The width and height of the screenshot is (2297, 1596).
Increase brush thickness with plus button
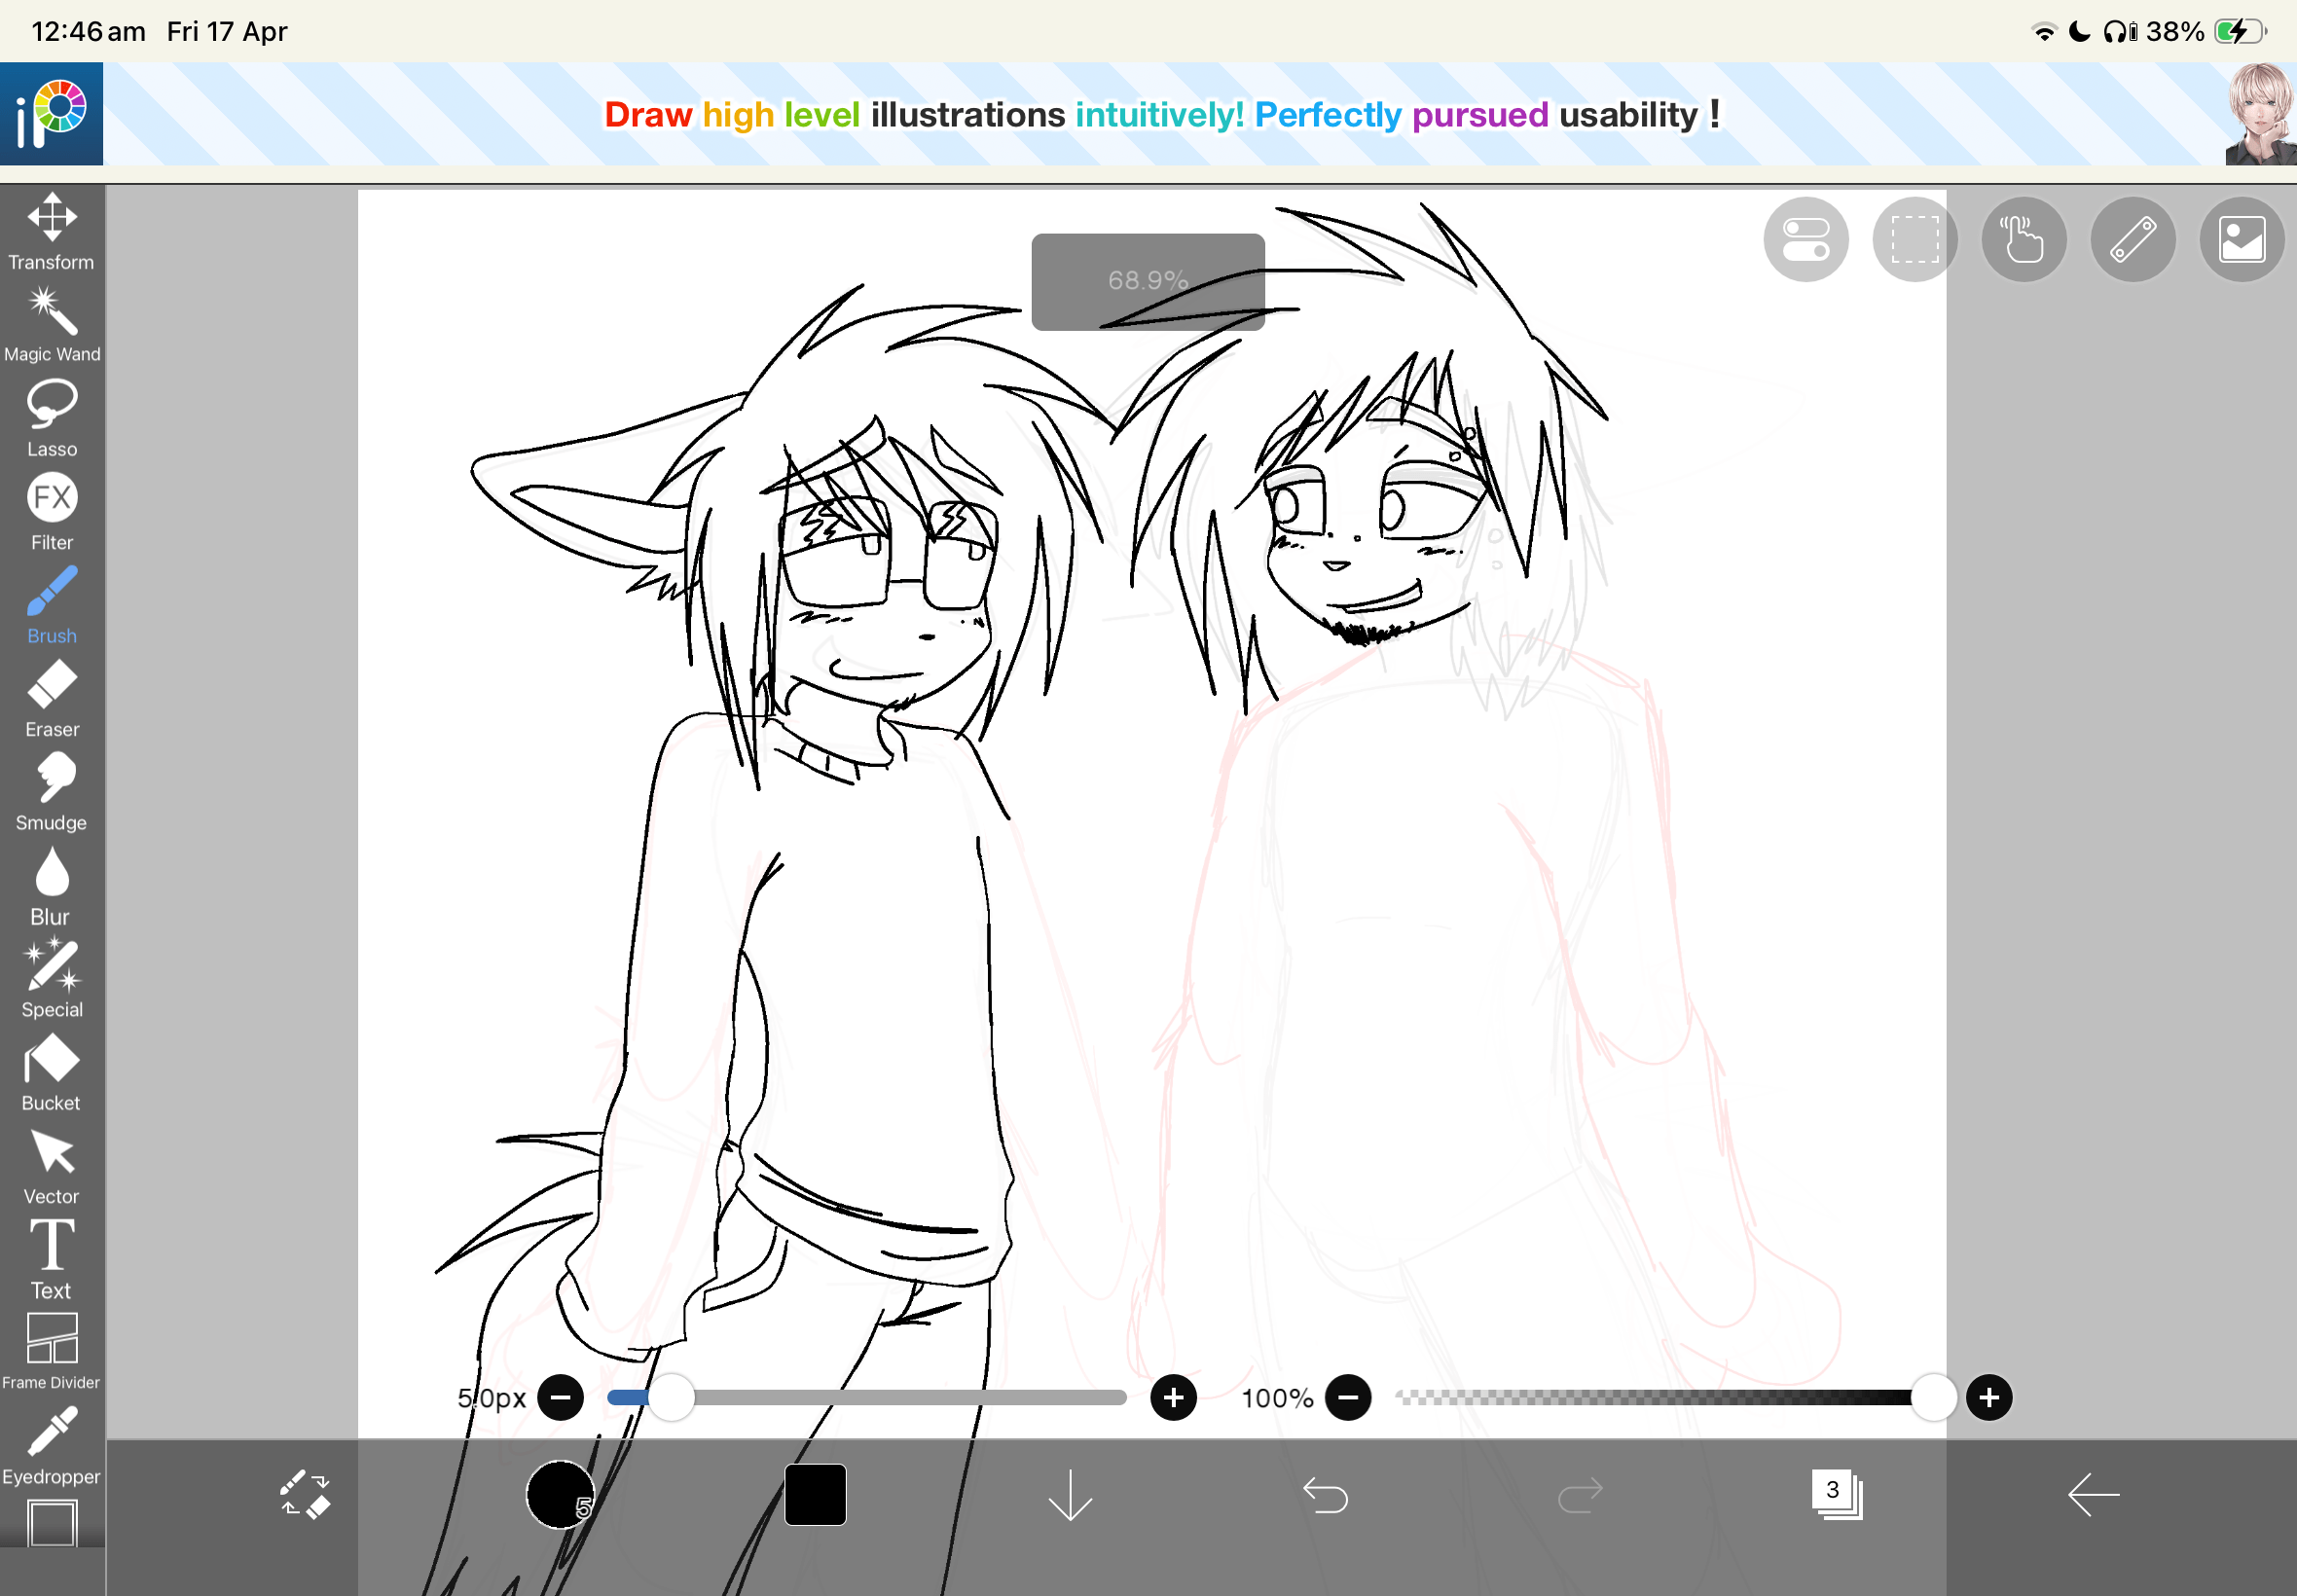pyautogui.click(x=1173, y=1397)
